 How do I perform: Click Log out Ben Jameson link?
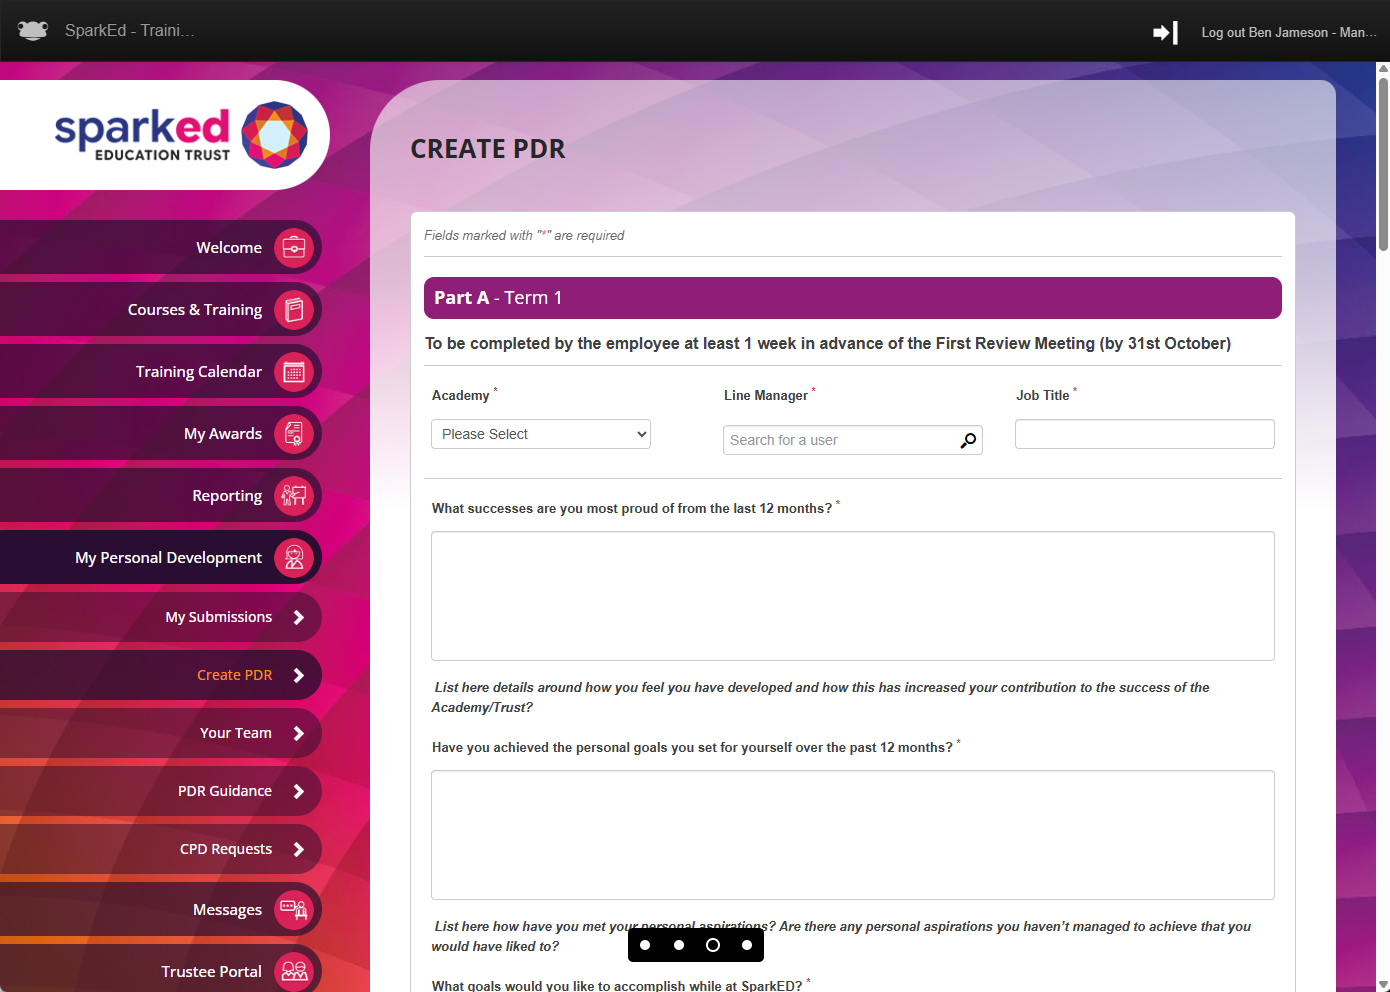tap(1288, 33)
